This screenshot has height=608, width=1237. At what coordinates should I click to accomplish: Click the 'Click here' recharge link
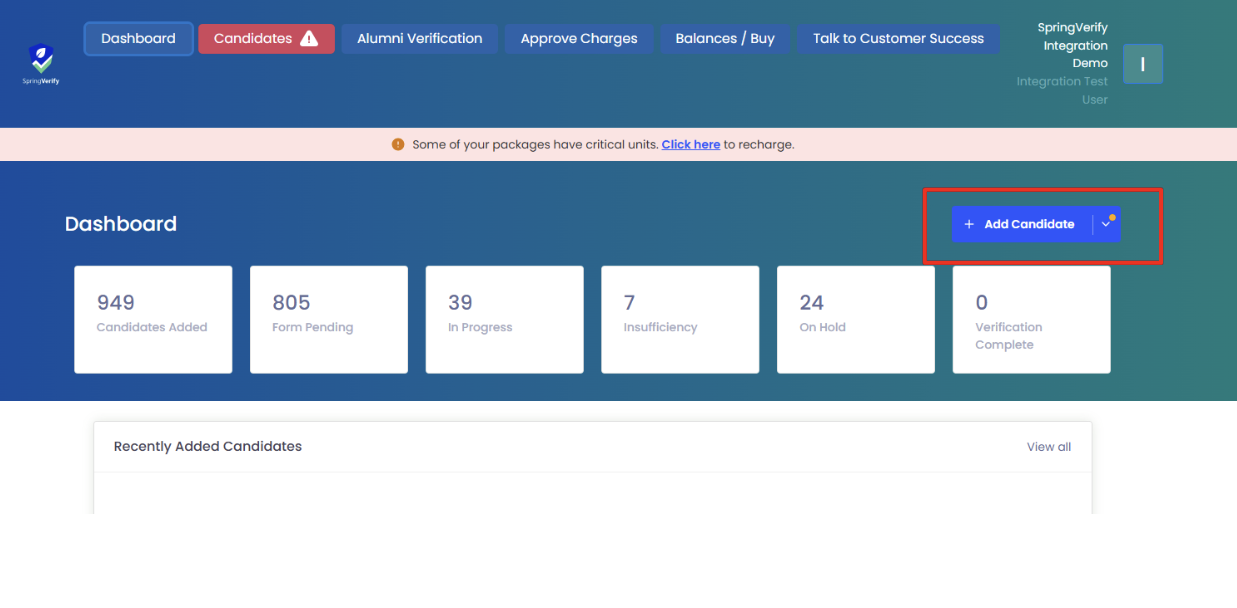click(x=690, y=144)
